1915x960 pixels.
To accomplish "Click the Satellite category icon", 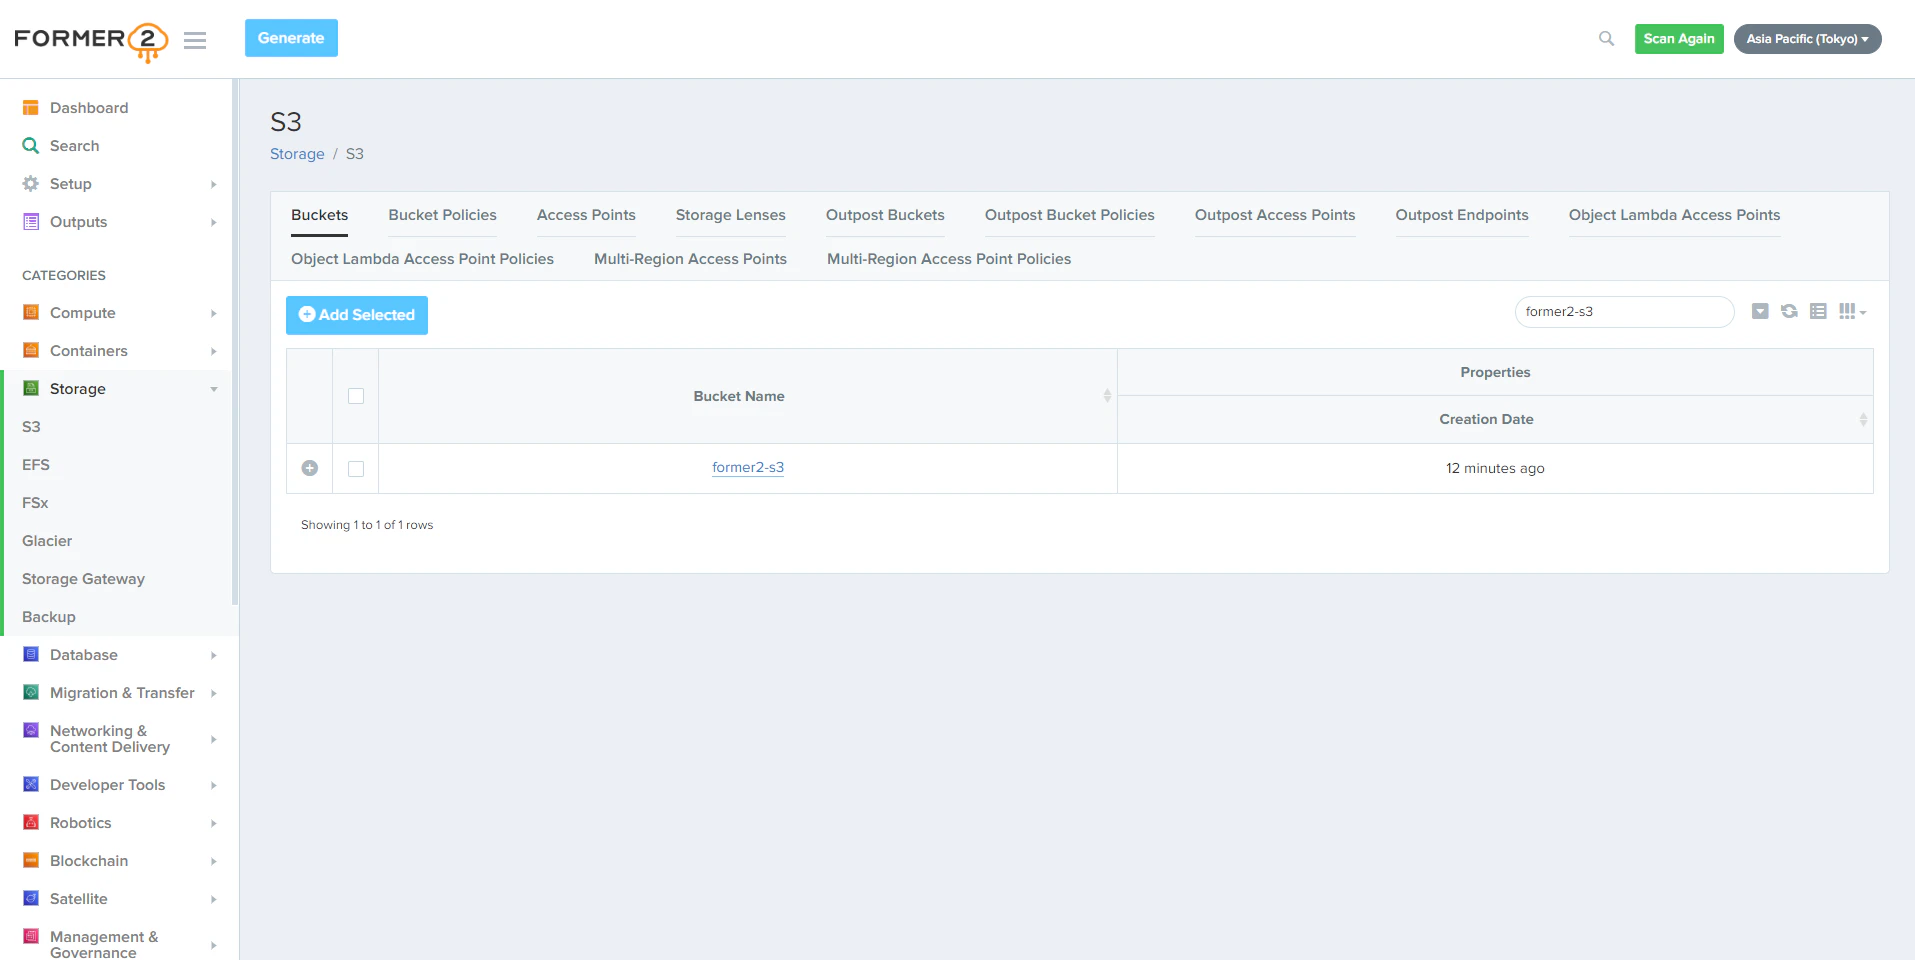I will coord(31,899).
